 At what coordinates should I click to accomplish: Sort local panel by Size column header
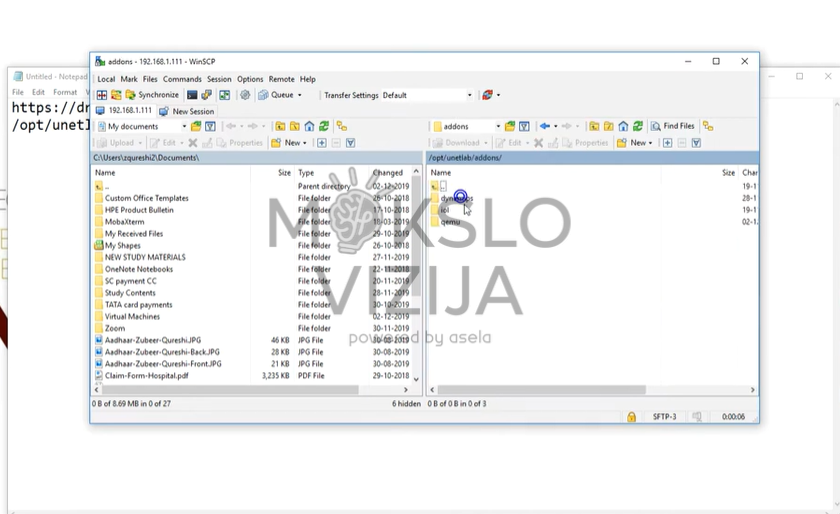273,173
